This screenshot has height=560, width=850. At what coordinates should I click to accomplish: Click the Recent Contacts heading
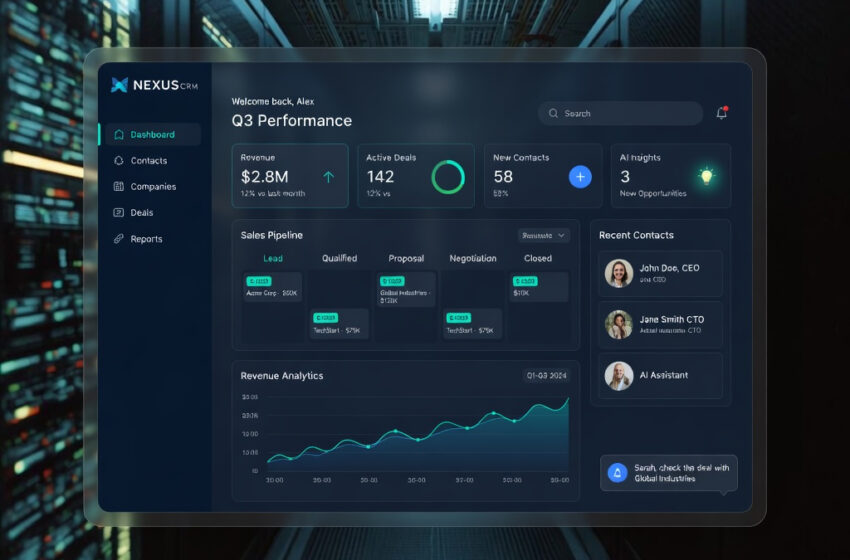[636, 235]
